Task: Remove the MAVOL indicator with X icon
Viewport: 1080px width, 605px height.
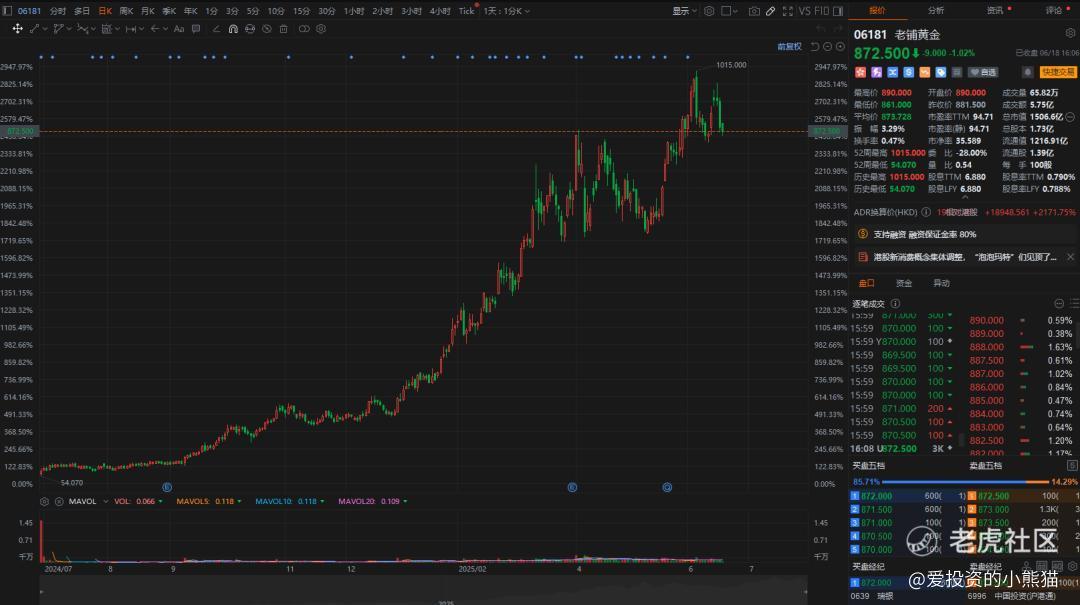Action: click(59, 502)
